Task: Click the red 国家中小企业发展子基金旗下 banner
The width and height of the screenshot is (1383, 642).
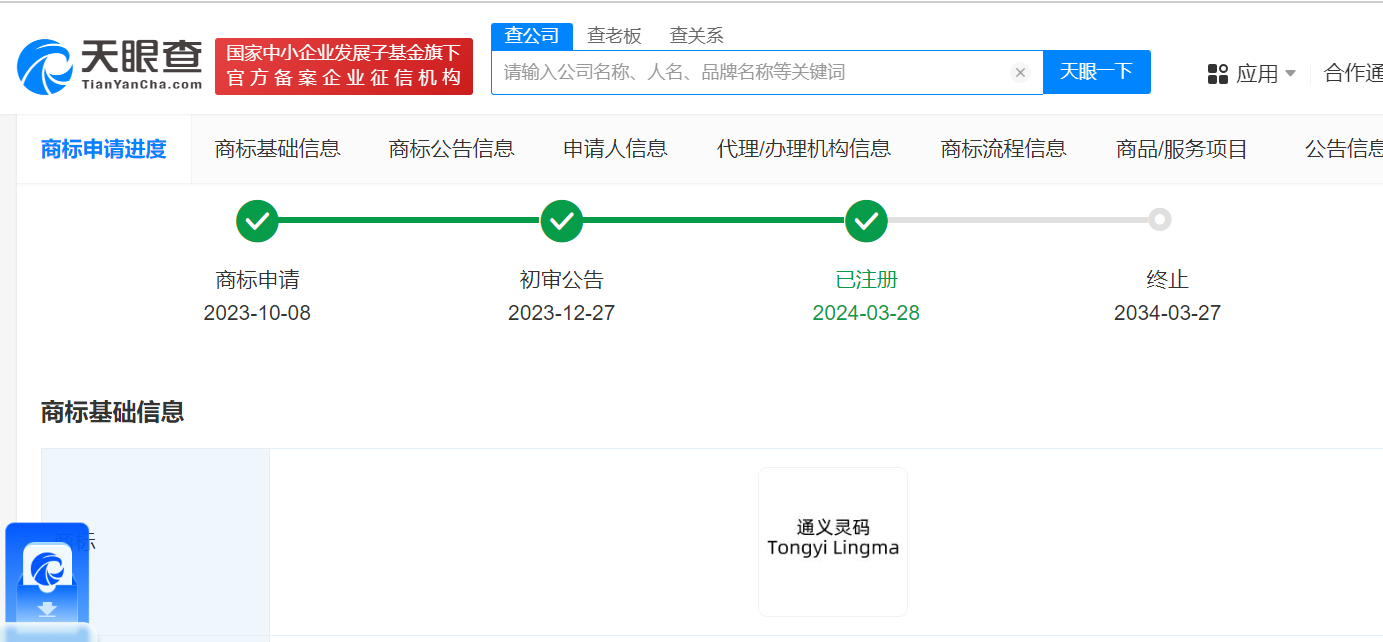Action: pos(343,66)
